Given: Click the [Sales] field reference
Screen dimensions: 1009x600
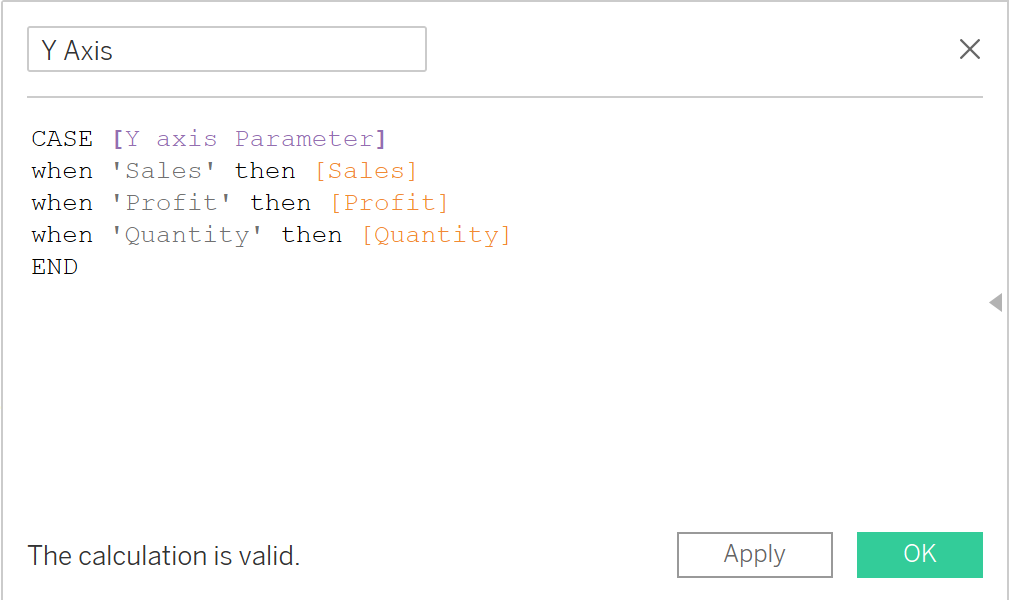Looking at the screenshot, I should [x=365, y=171].
